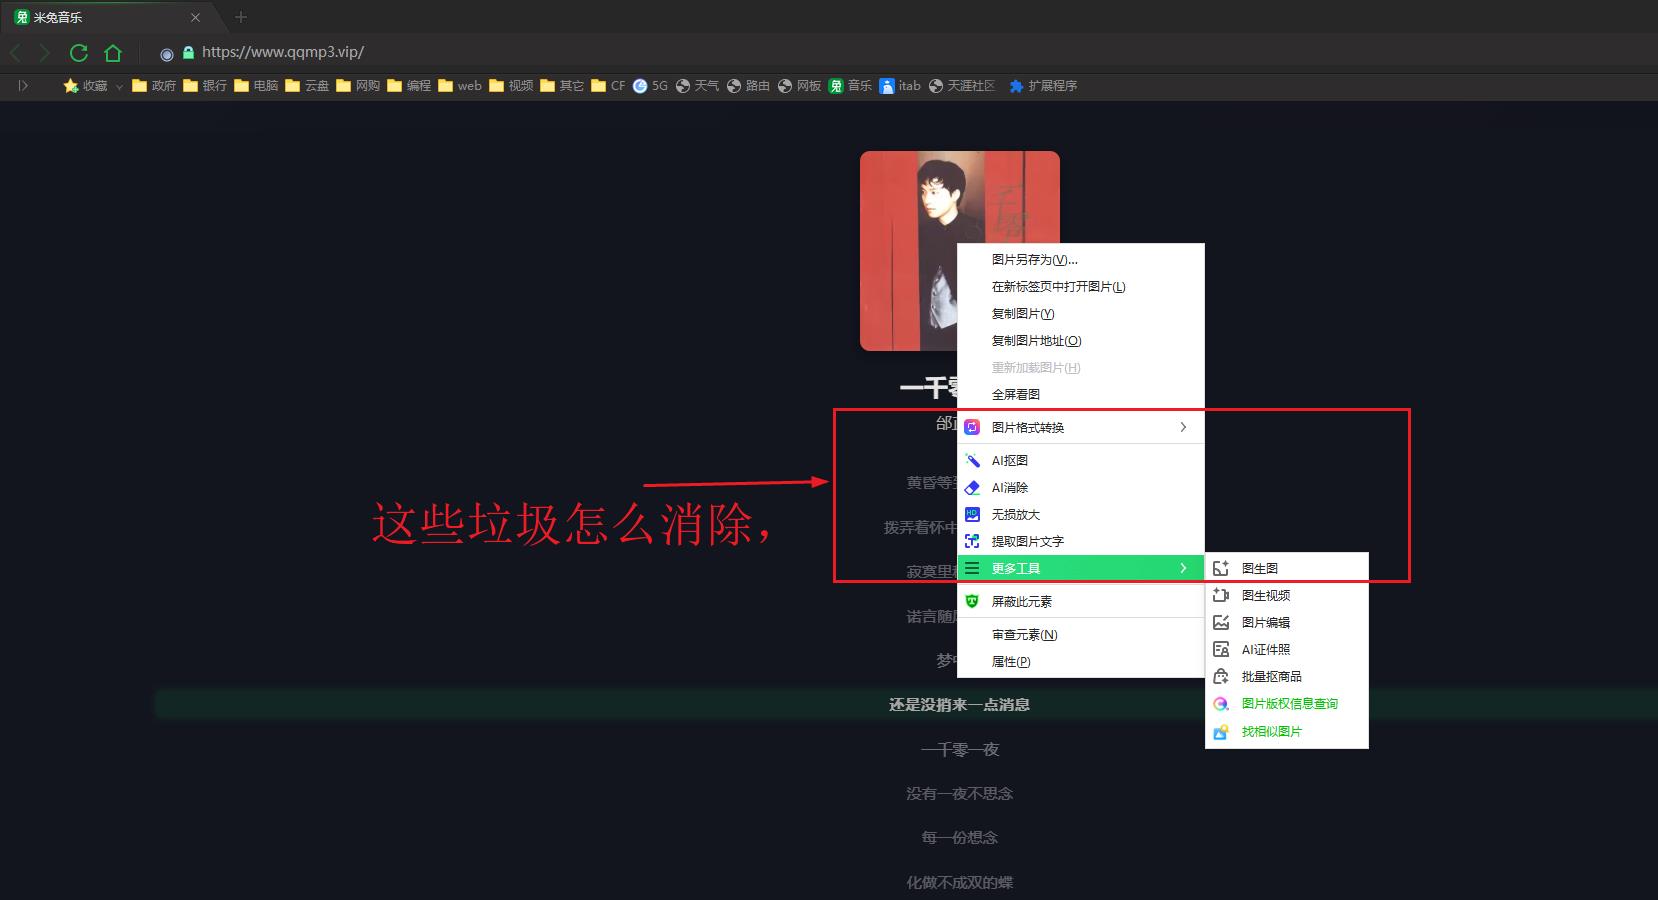
Task: Toggle the bookmarks sidebar expander
Action: 23,86
